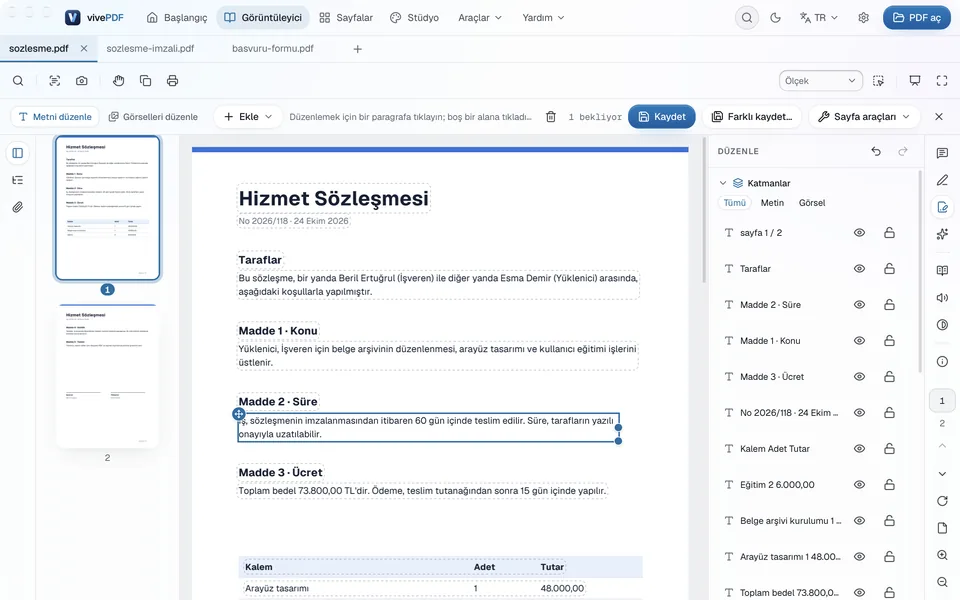Select the hand pan tool
This screenshot has height=600, width=960.
(118, 81)
